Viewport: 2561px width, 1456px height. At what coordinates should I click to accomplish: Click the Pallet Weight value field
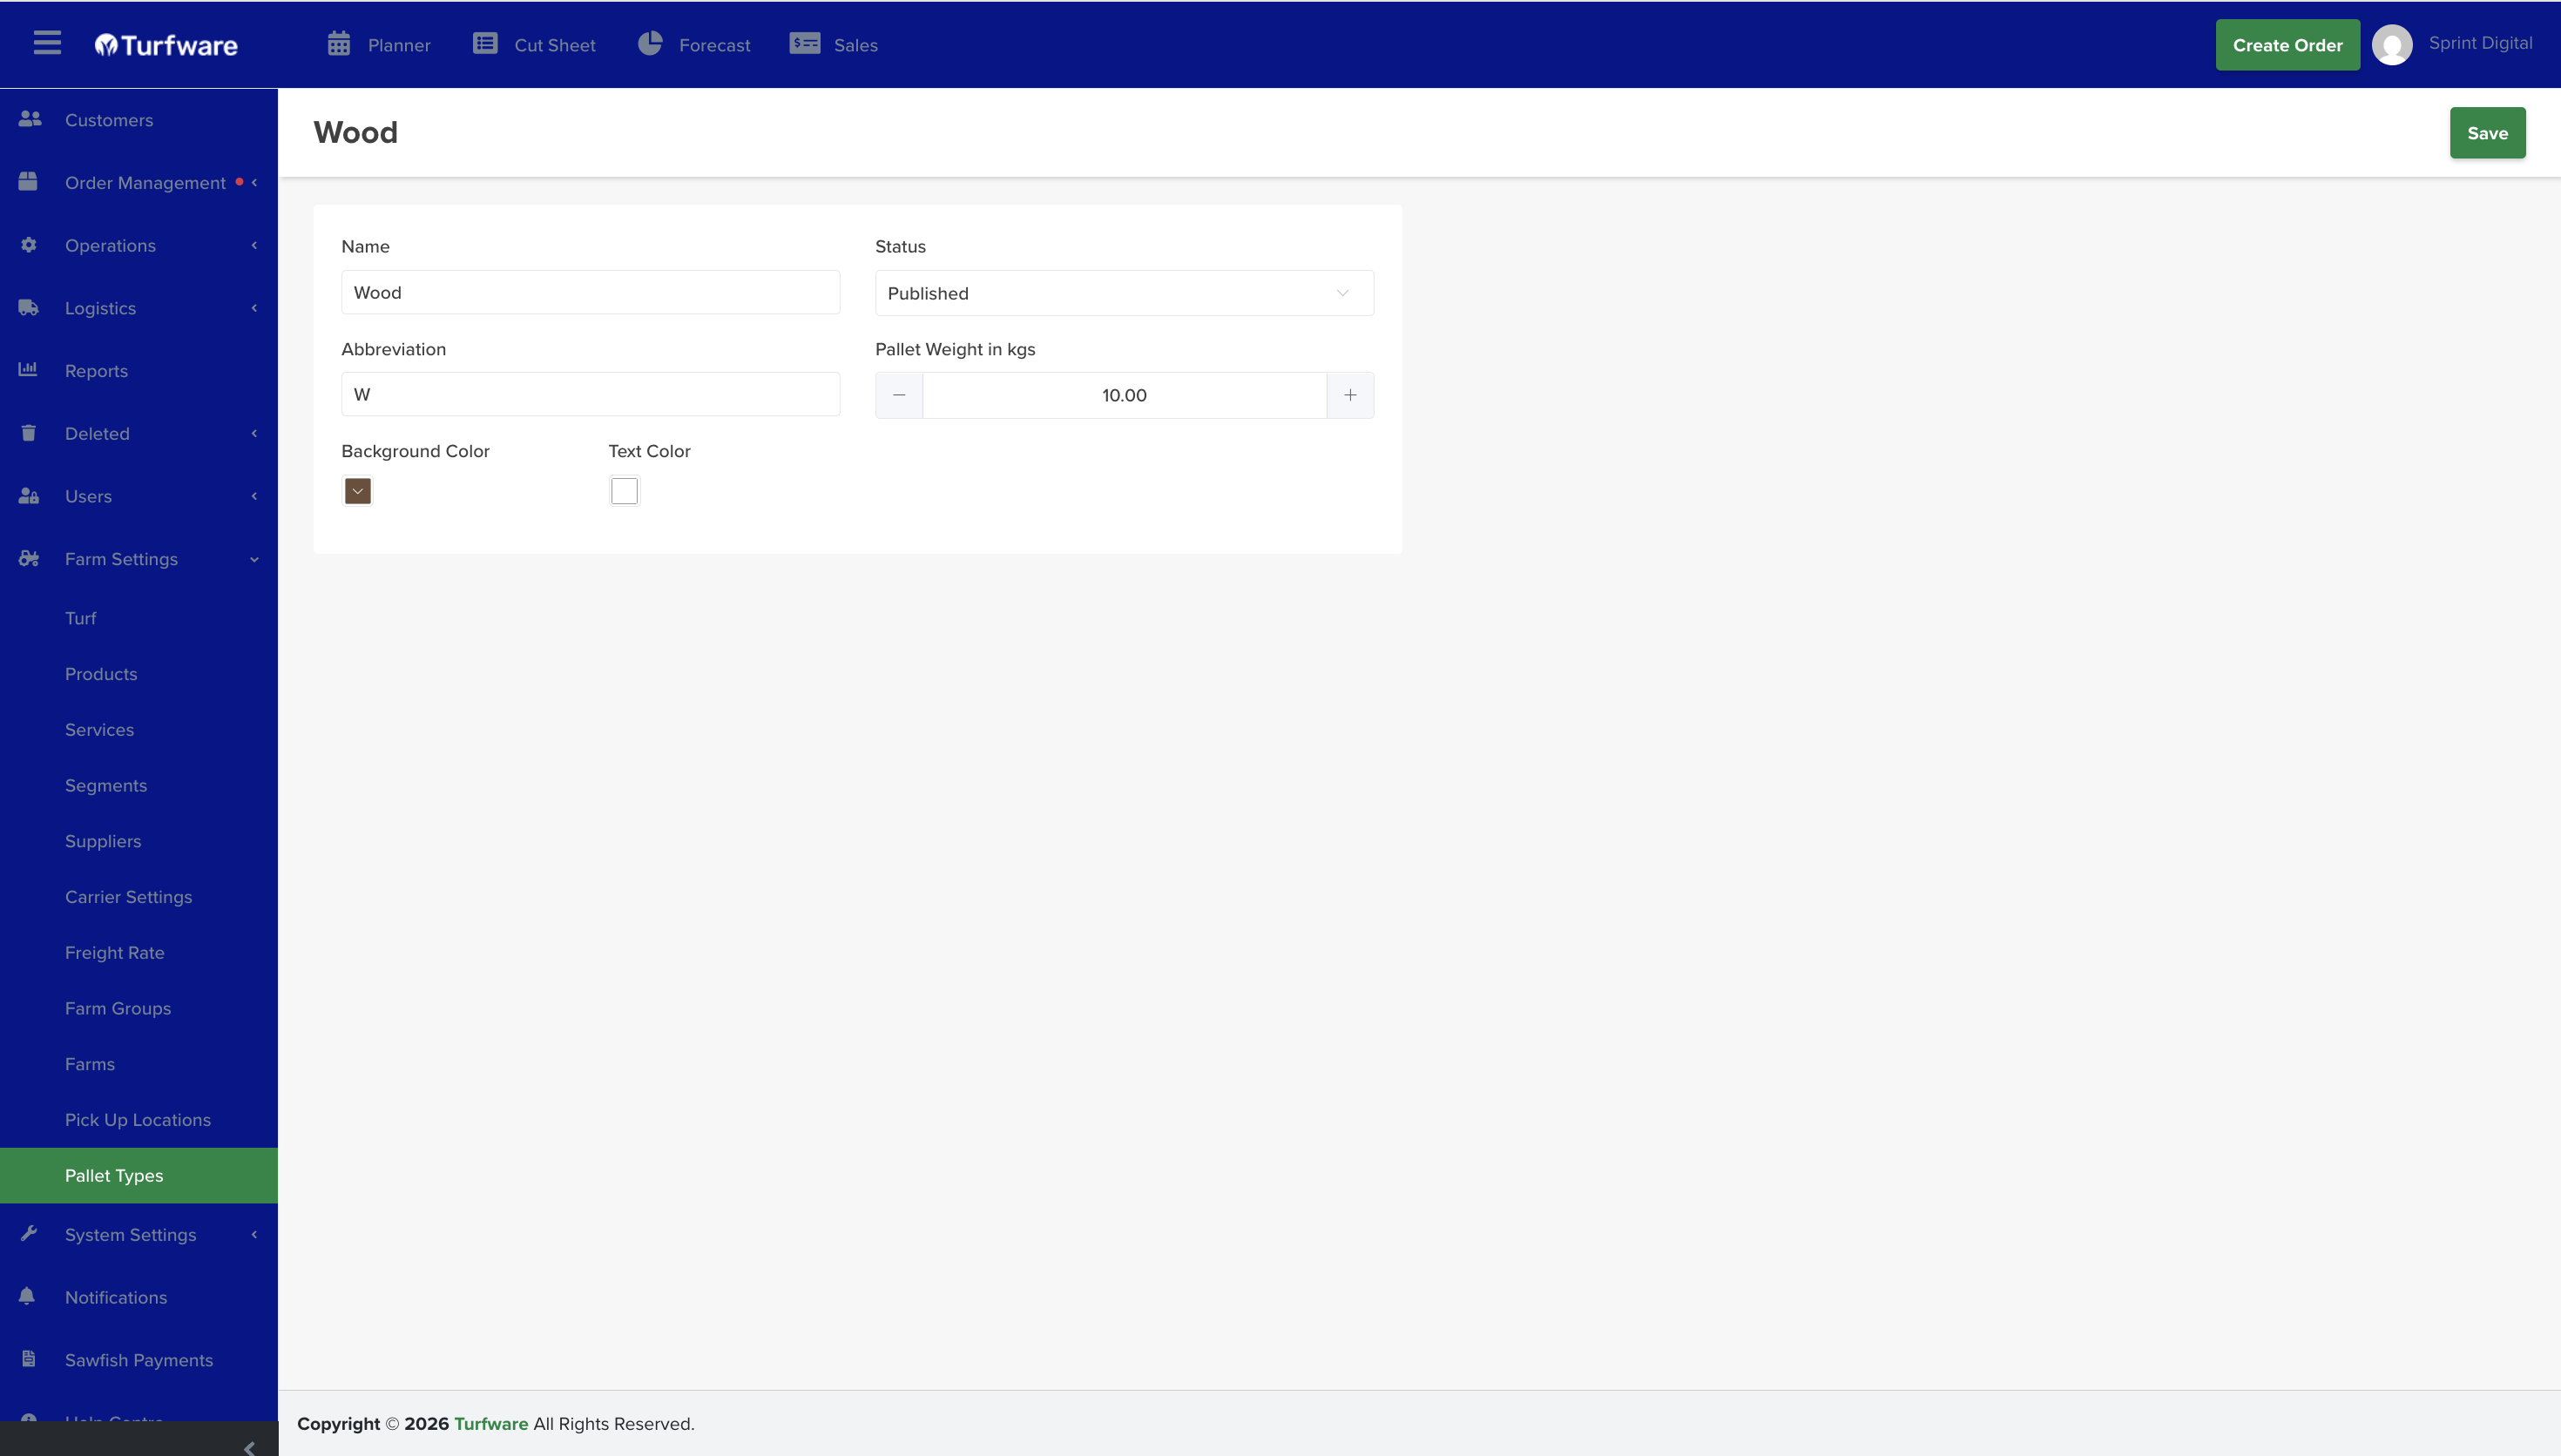pos(1124,395)
